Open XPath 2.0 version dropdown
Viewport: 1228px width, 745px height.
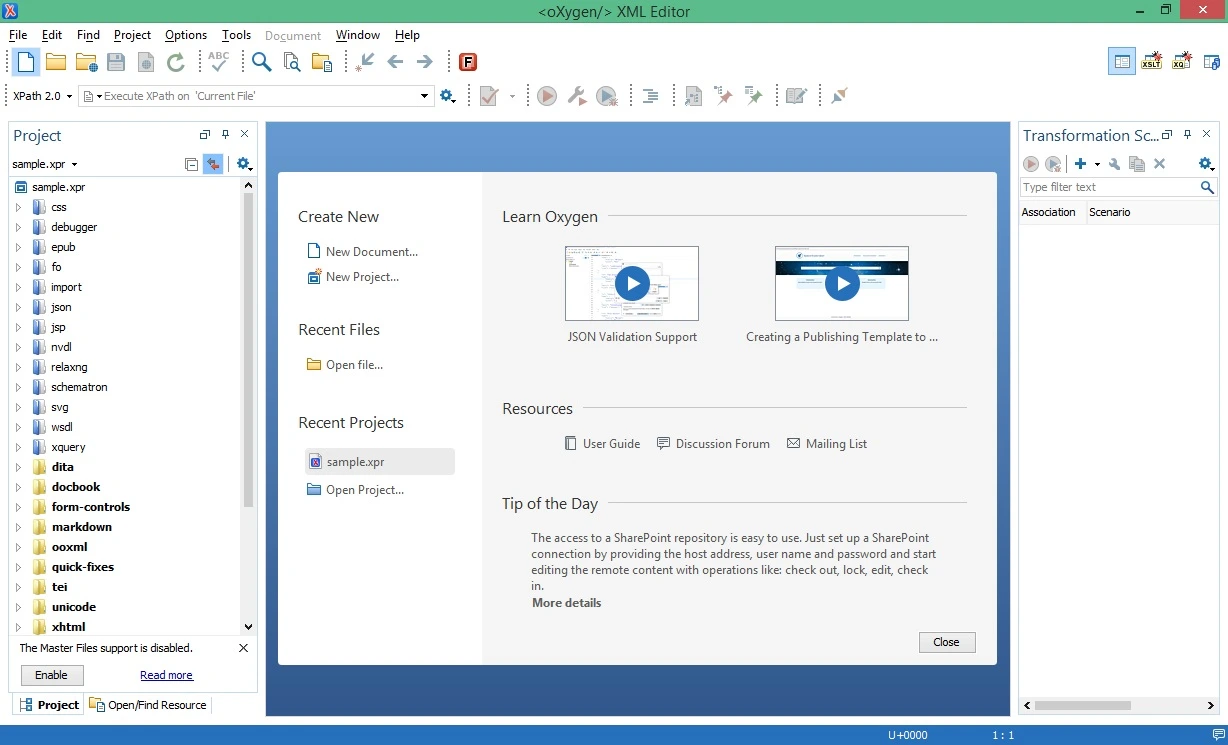[x=43, y=96]
